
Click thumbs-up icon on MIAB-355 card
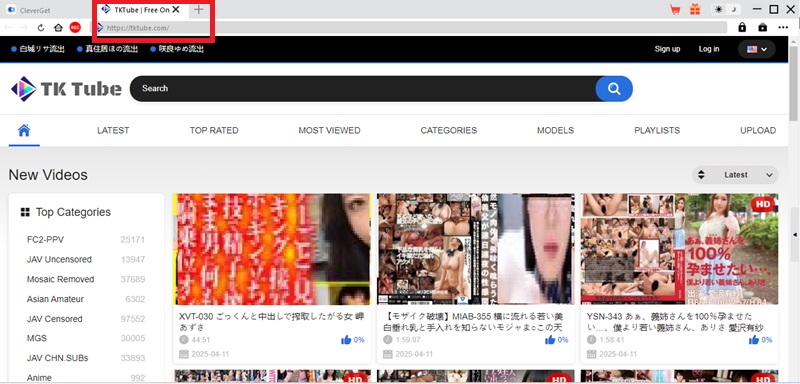[550, 340]
